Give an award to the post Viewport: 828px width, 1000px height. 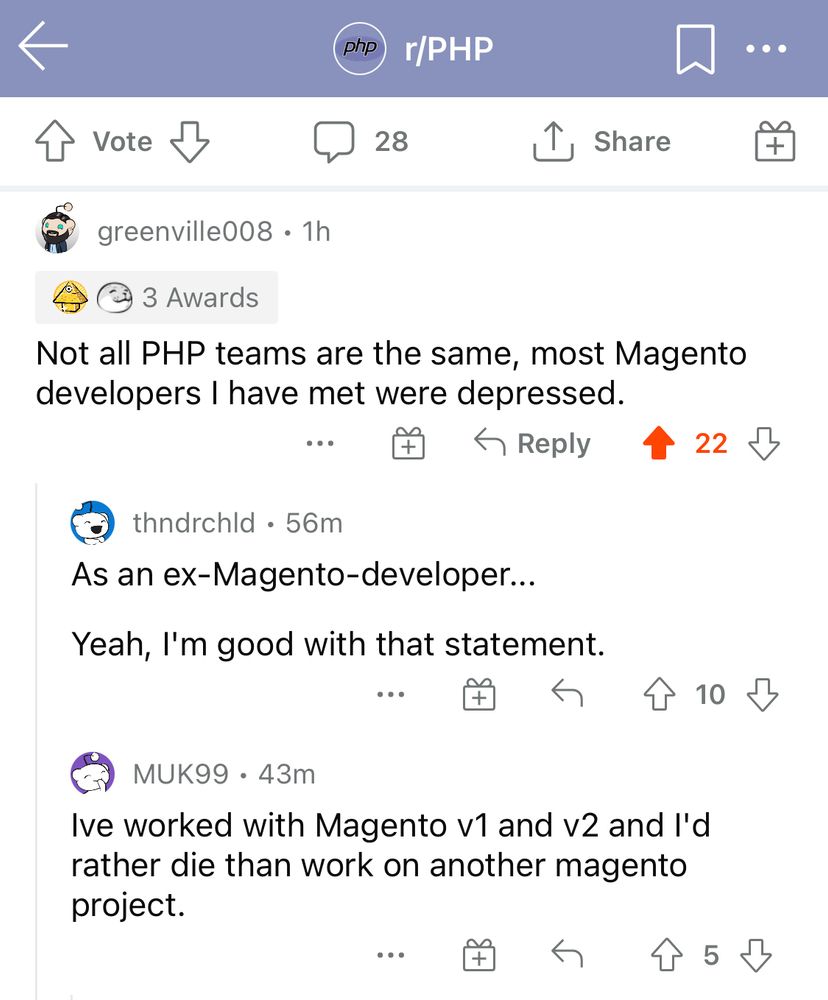click(x=774, y=142)
